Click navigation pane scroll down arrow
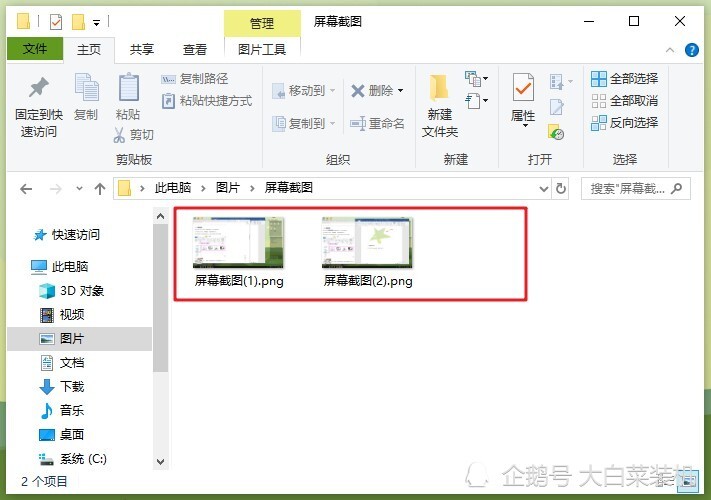Screen dimensions: 711x500 [161, 462]
